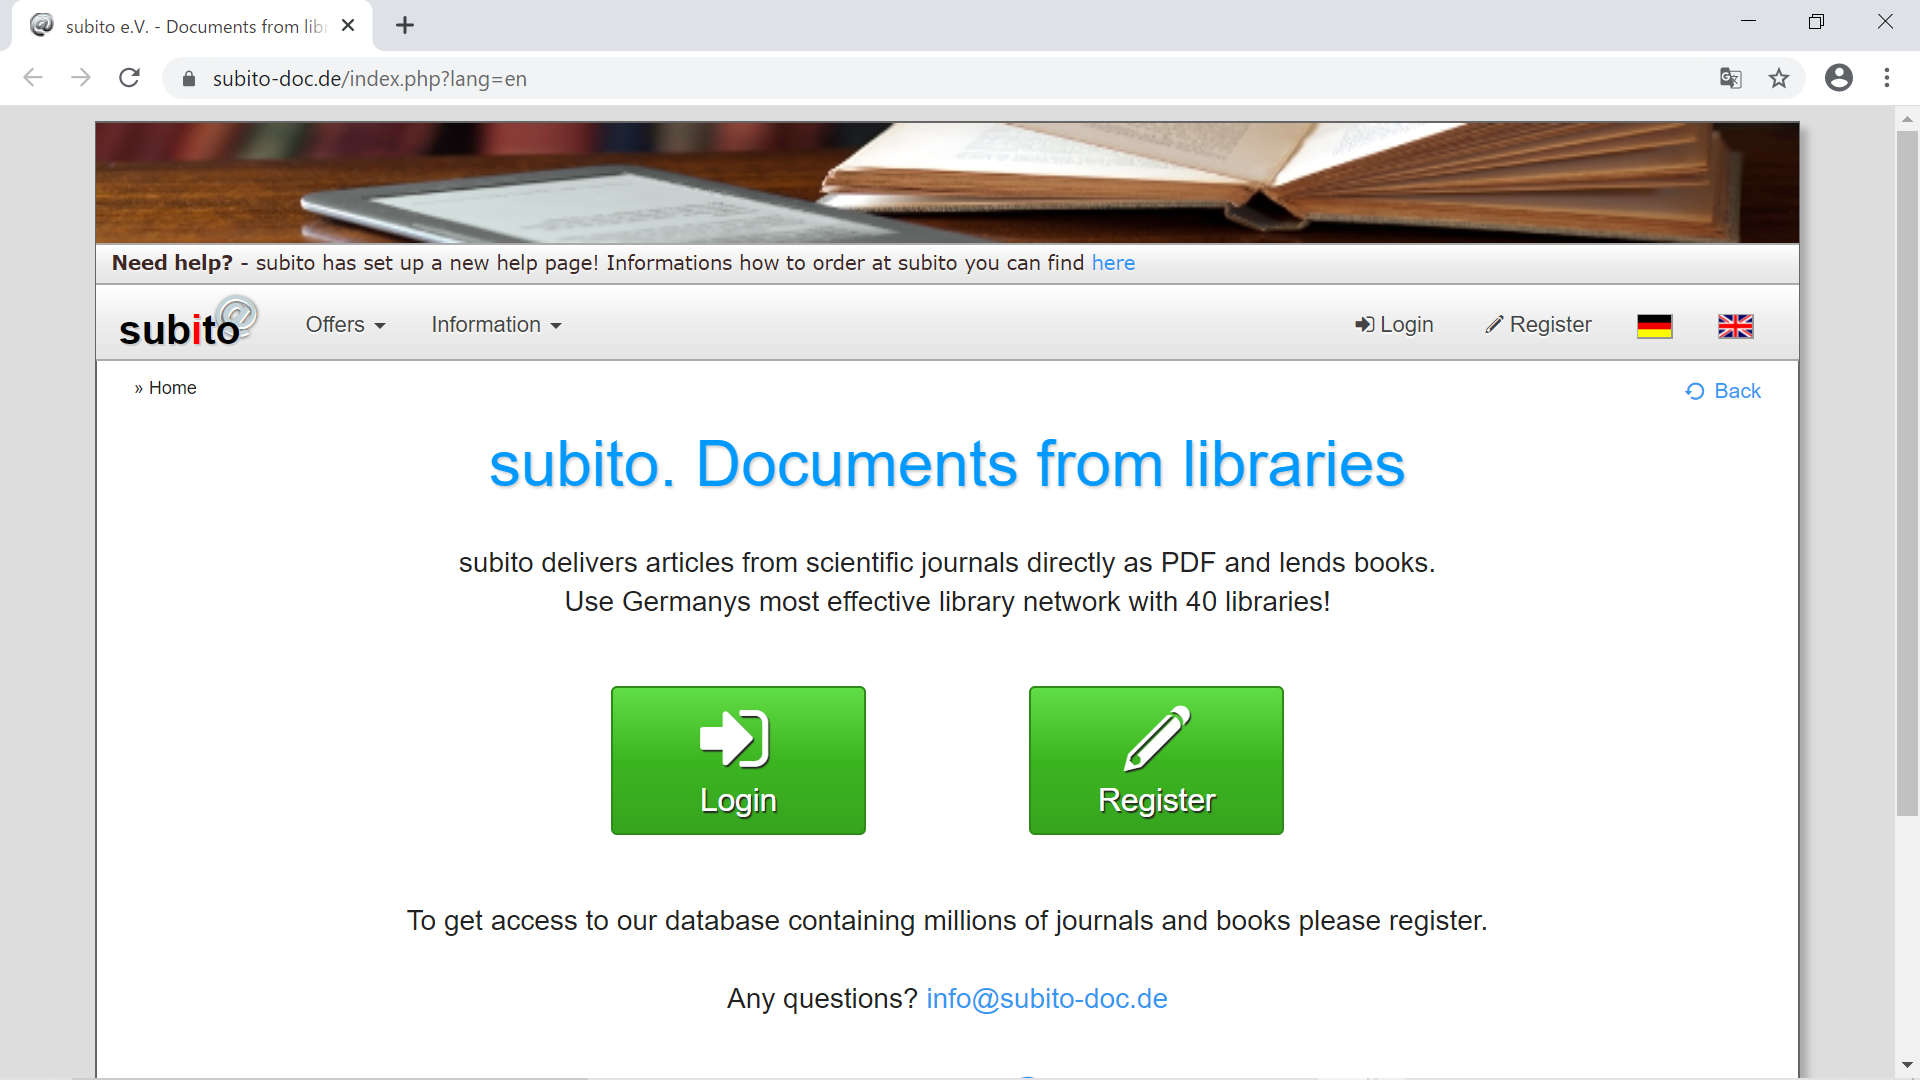Viewport: 1920px width, 1080px height.
Task: Open the Chrome profile avatar icon
Action: click(1839, 78)
